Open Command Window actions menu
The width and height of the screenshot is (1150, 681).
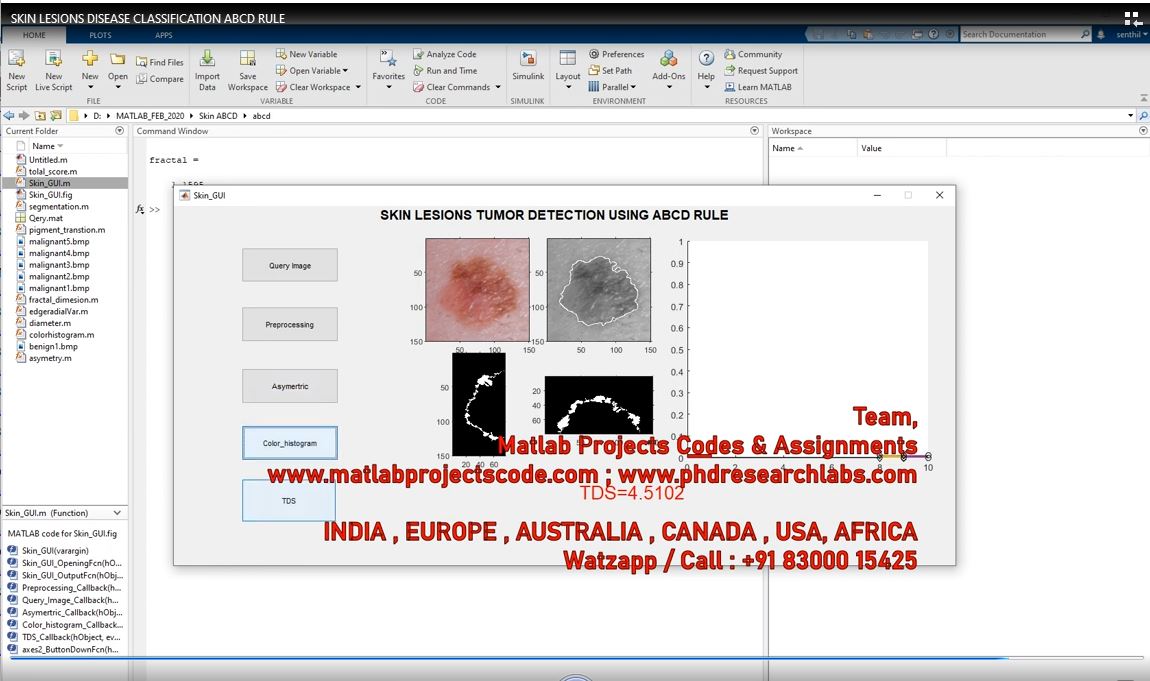(x=755, y=130)
